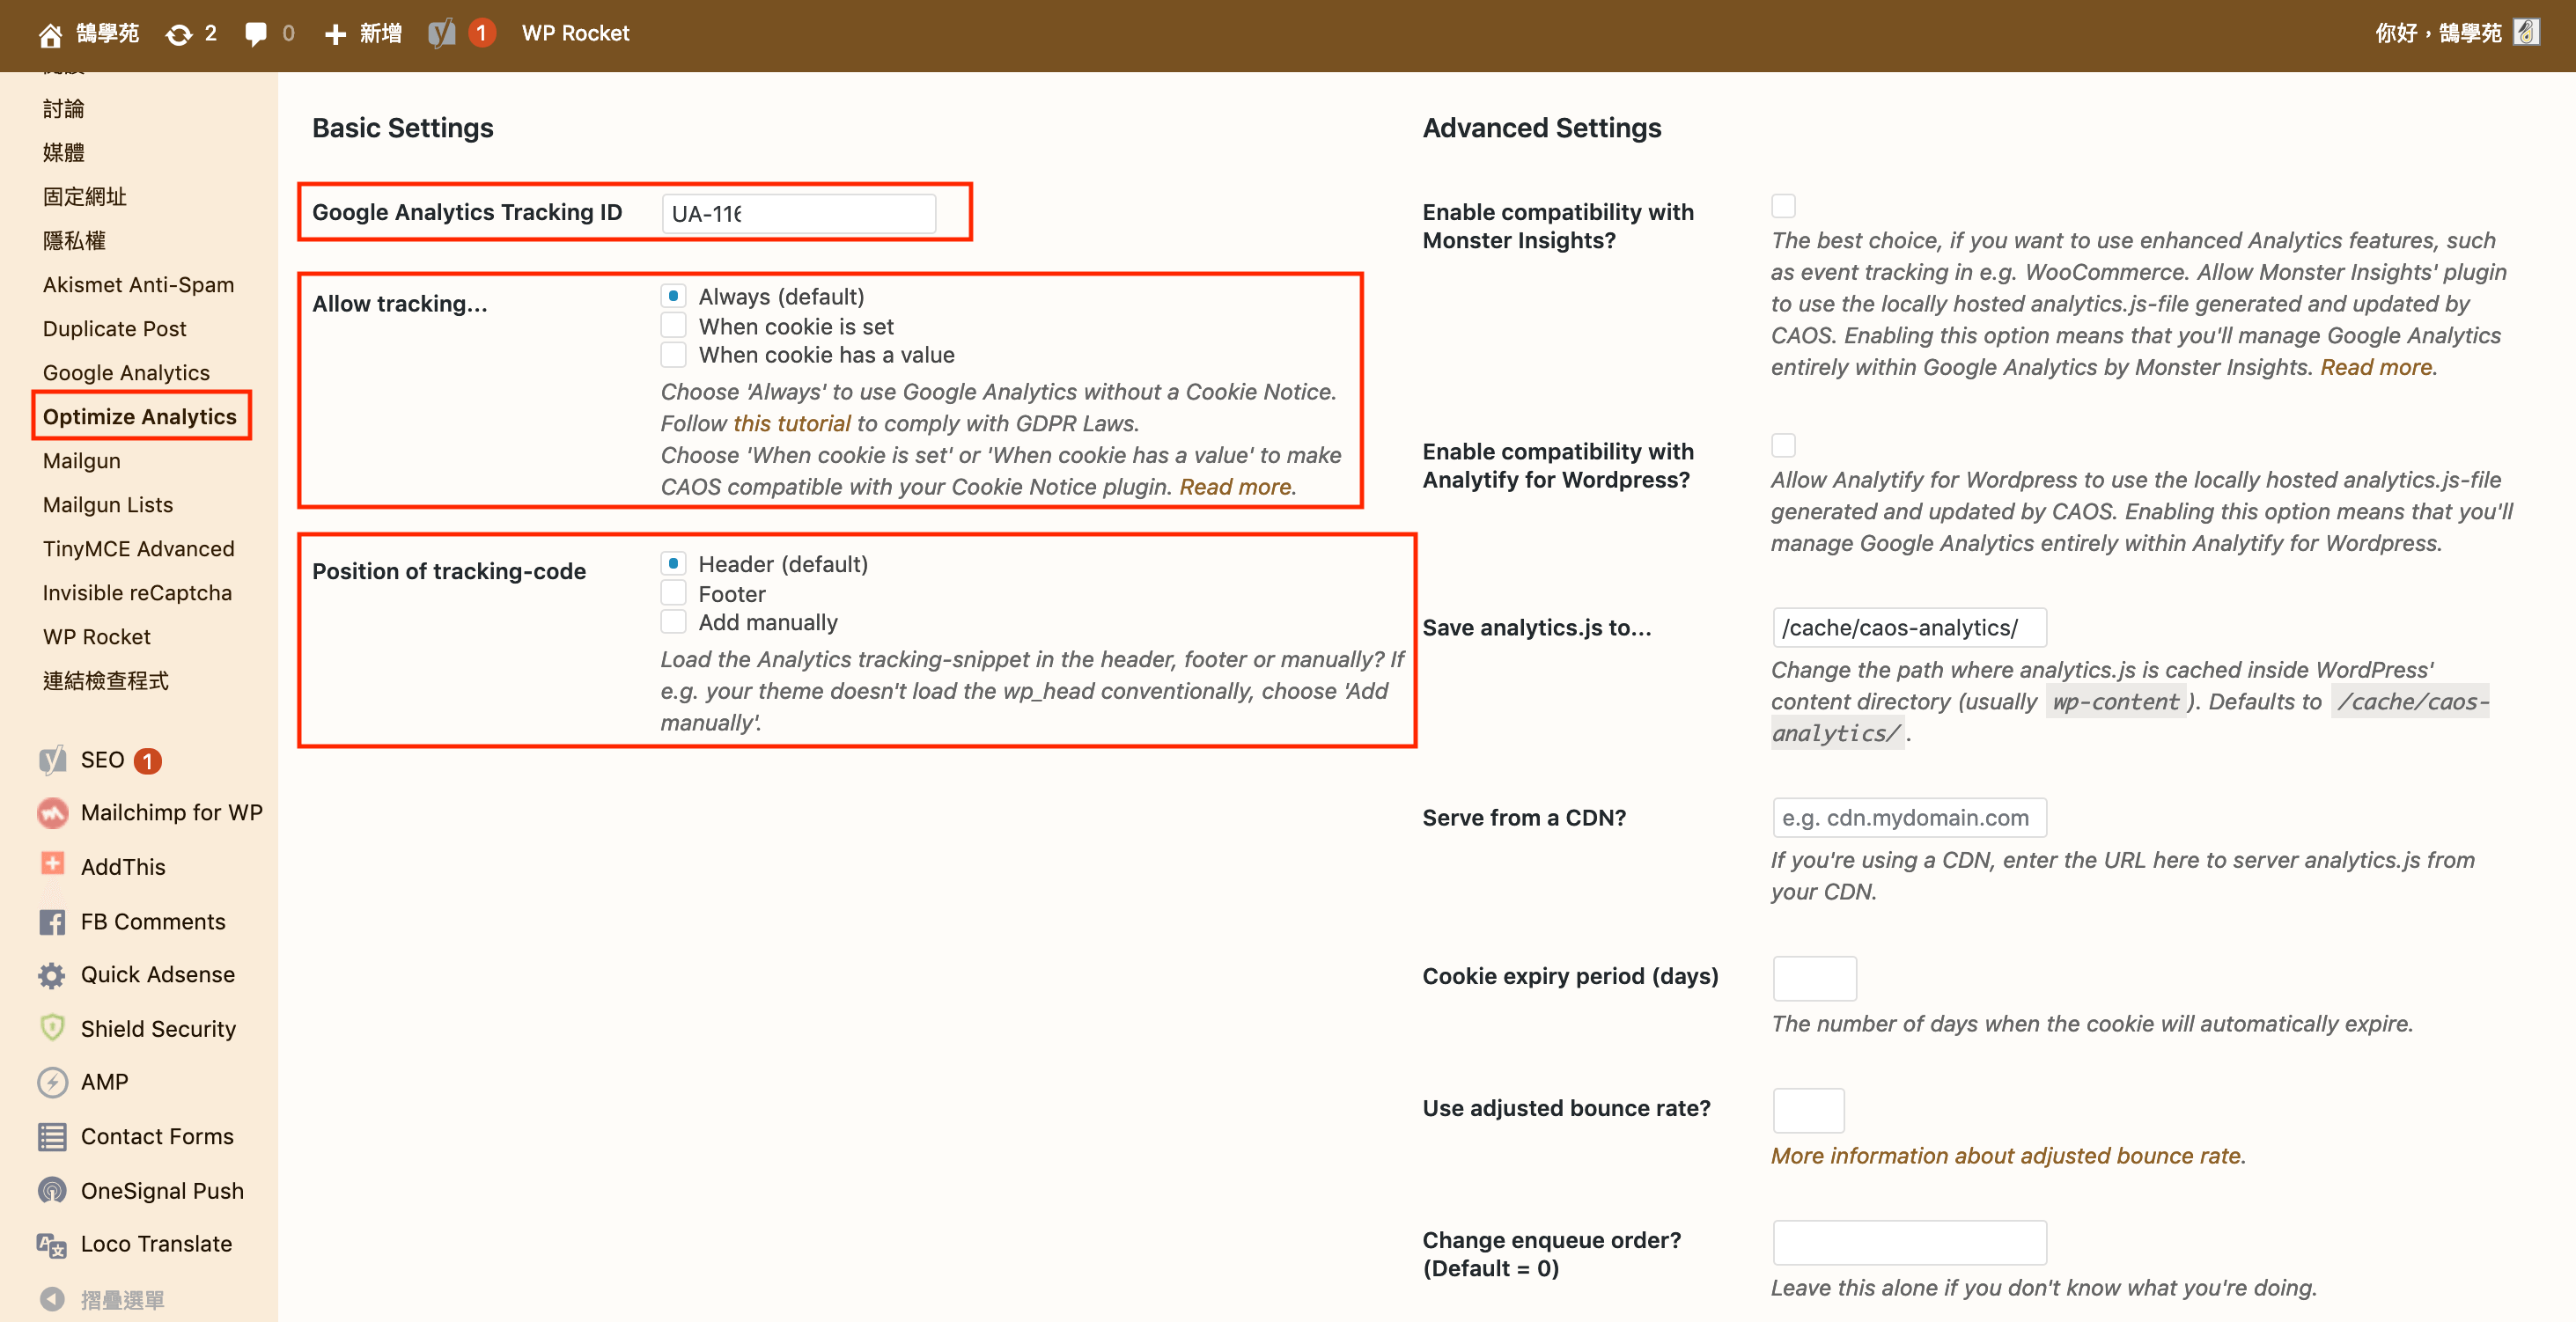Click 新增 add new label in admin bar

point(381,34)
